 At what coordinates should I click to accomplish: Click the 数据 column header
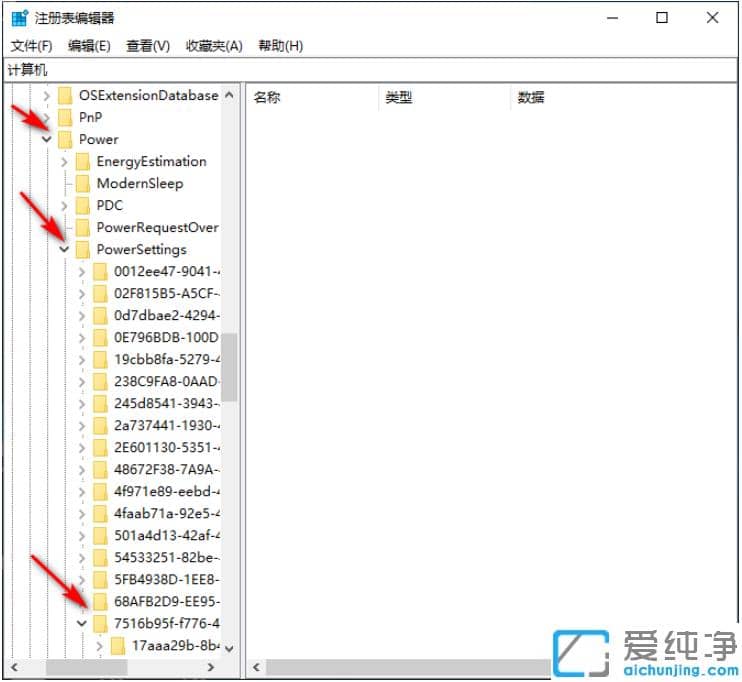click(x=530, y=97)
